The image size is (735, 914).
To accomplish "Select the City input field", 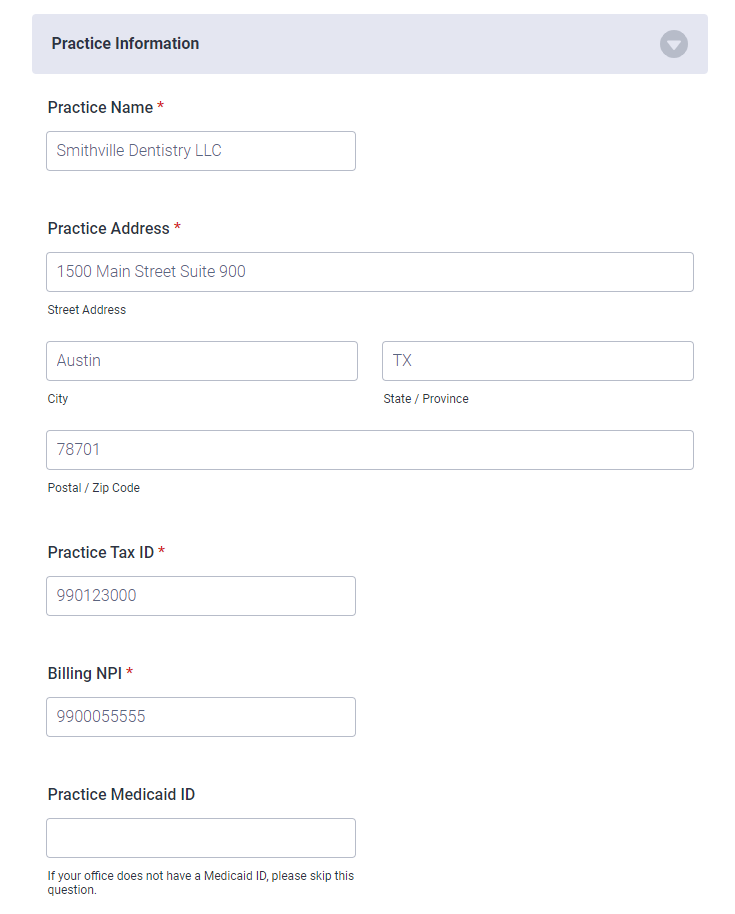I will pyautogui.click(x=202, y=361).
